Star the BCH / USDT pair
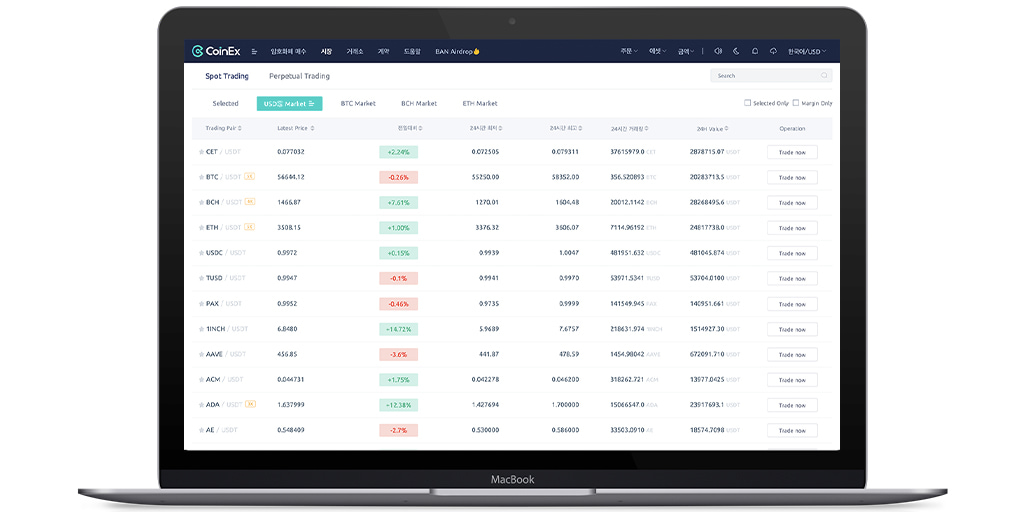This screenshot has width=1024, height=512. (201, 202)
